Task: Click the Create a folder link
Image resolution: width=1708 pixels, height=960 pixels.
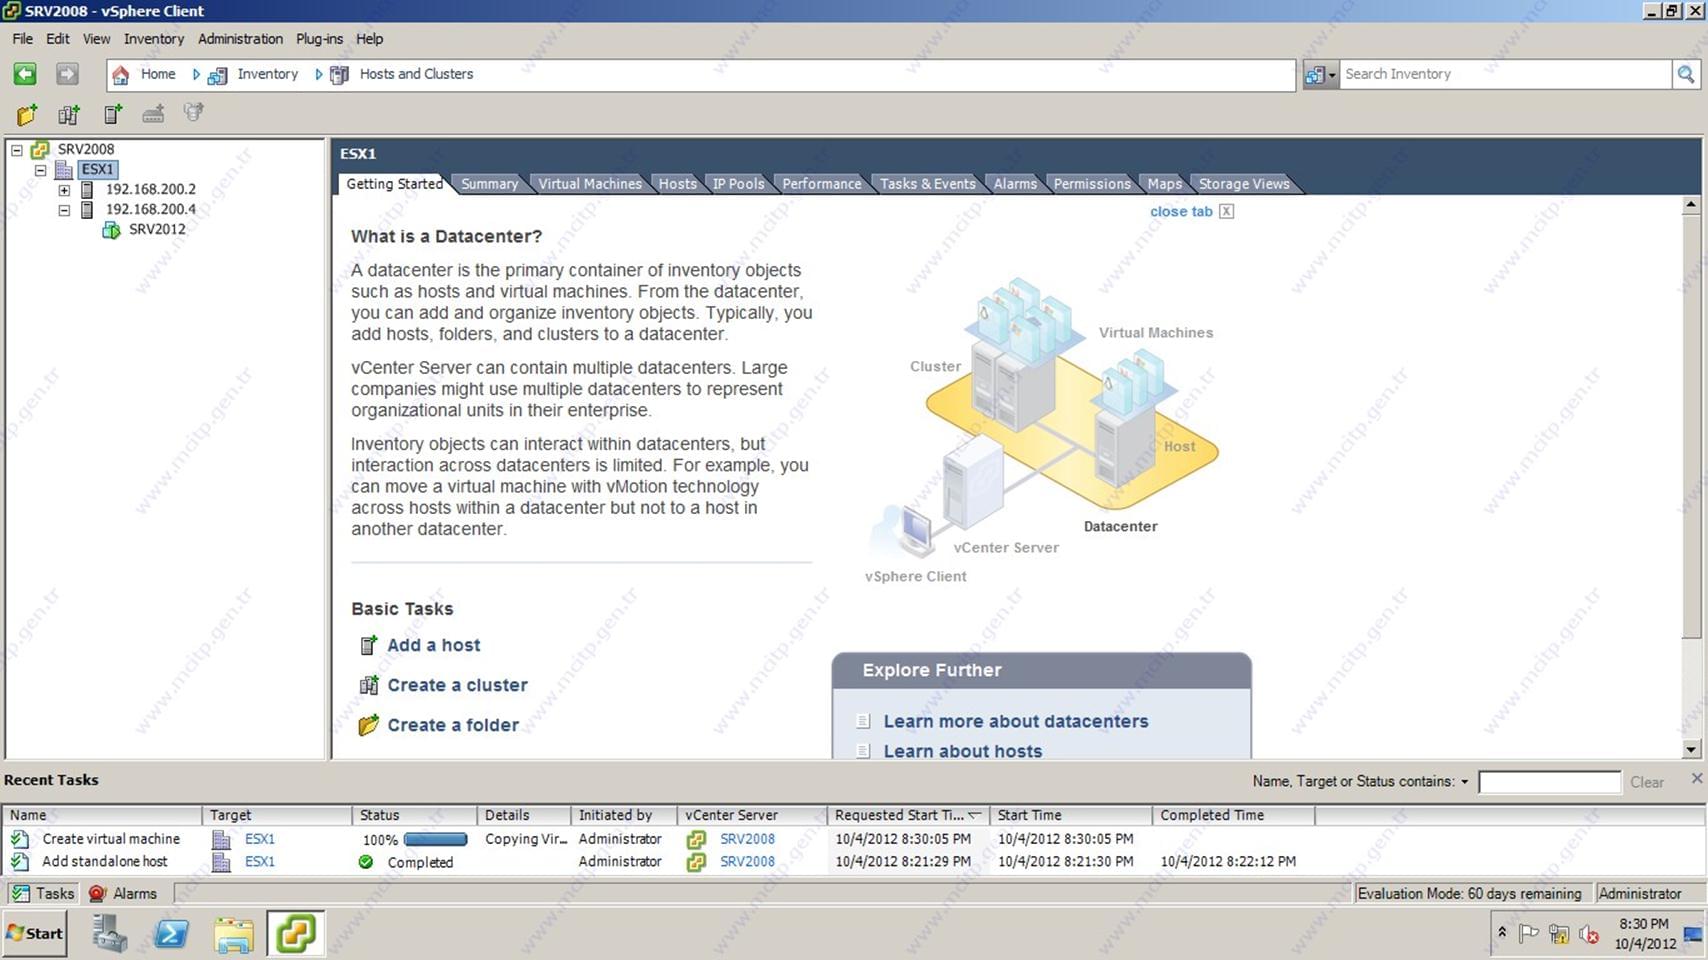Action: (x=453, y=725)
